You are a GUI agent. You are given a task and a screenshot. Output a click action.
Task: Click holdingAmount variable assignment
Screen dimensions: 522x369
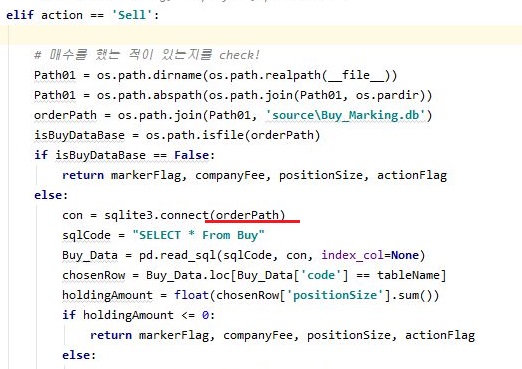107,295
